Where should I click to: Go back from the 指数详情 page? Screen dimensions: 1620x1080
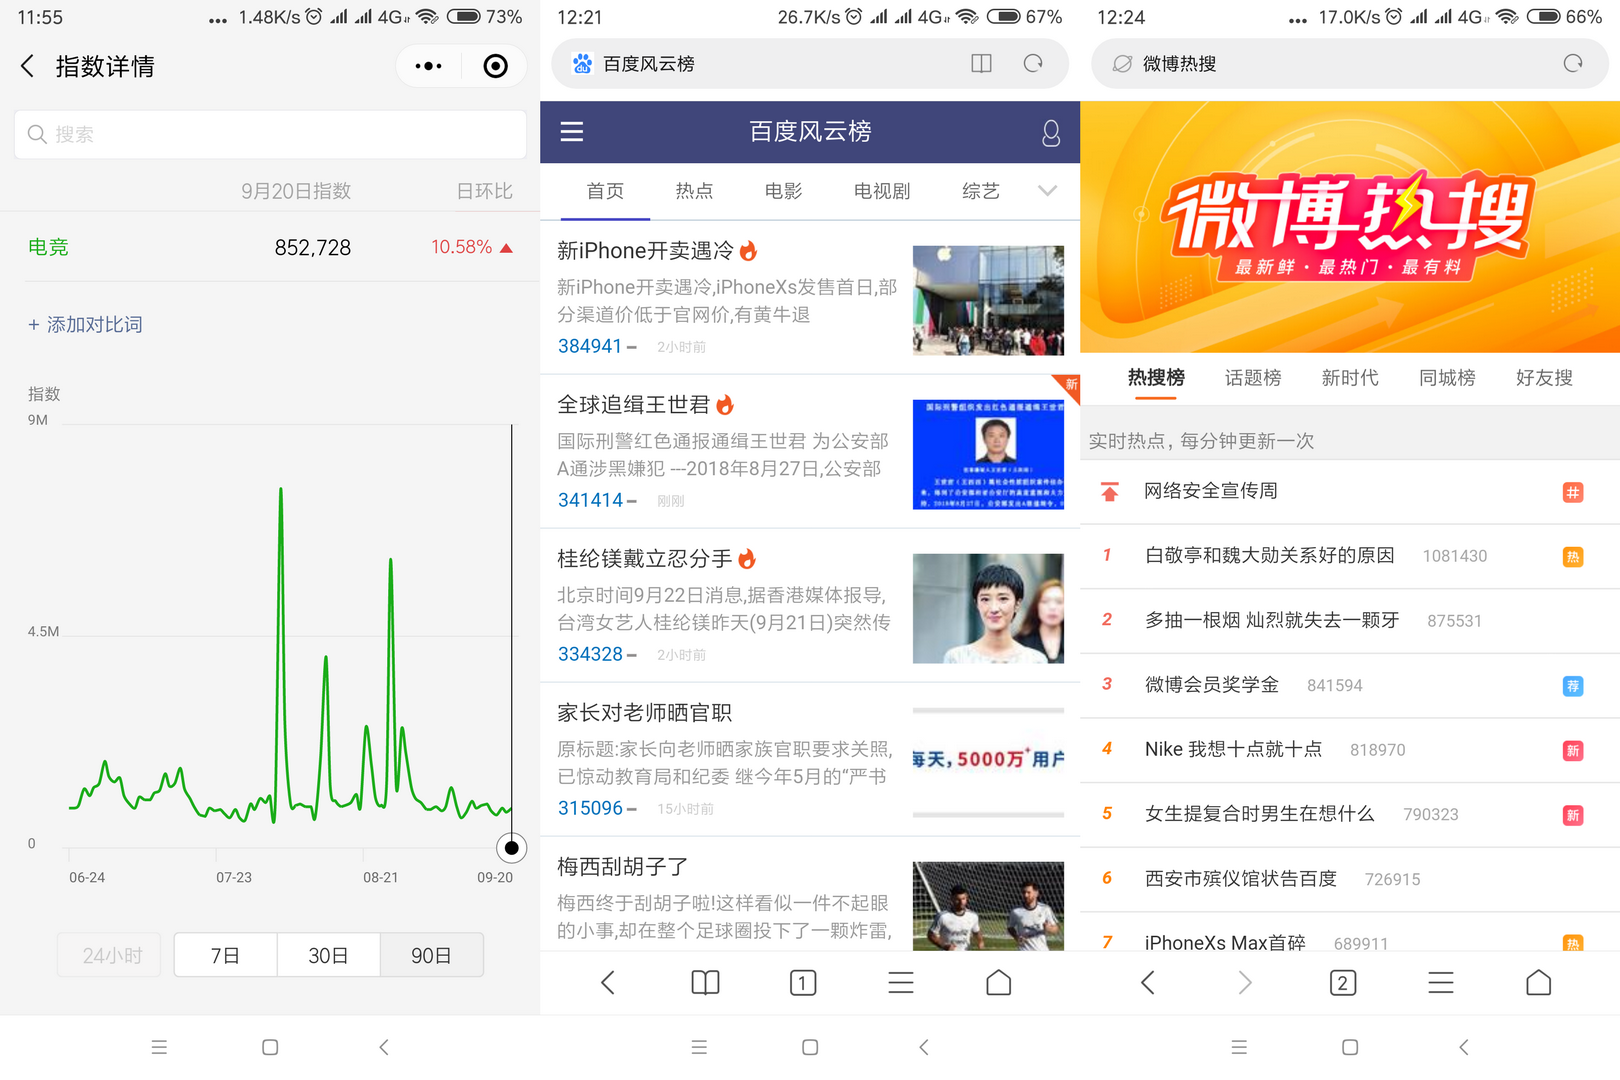tap(28, 66)
